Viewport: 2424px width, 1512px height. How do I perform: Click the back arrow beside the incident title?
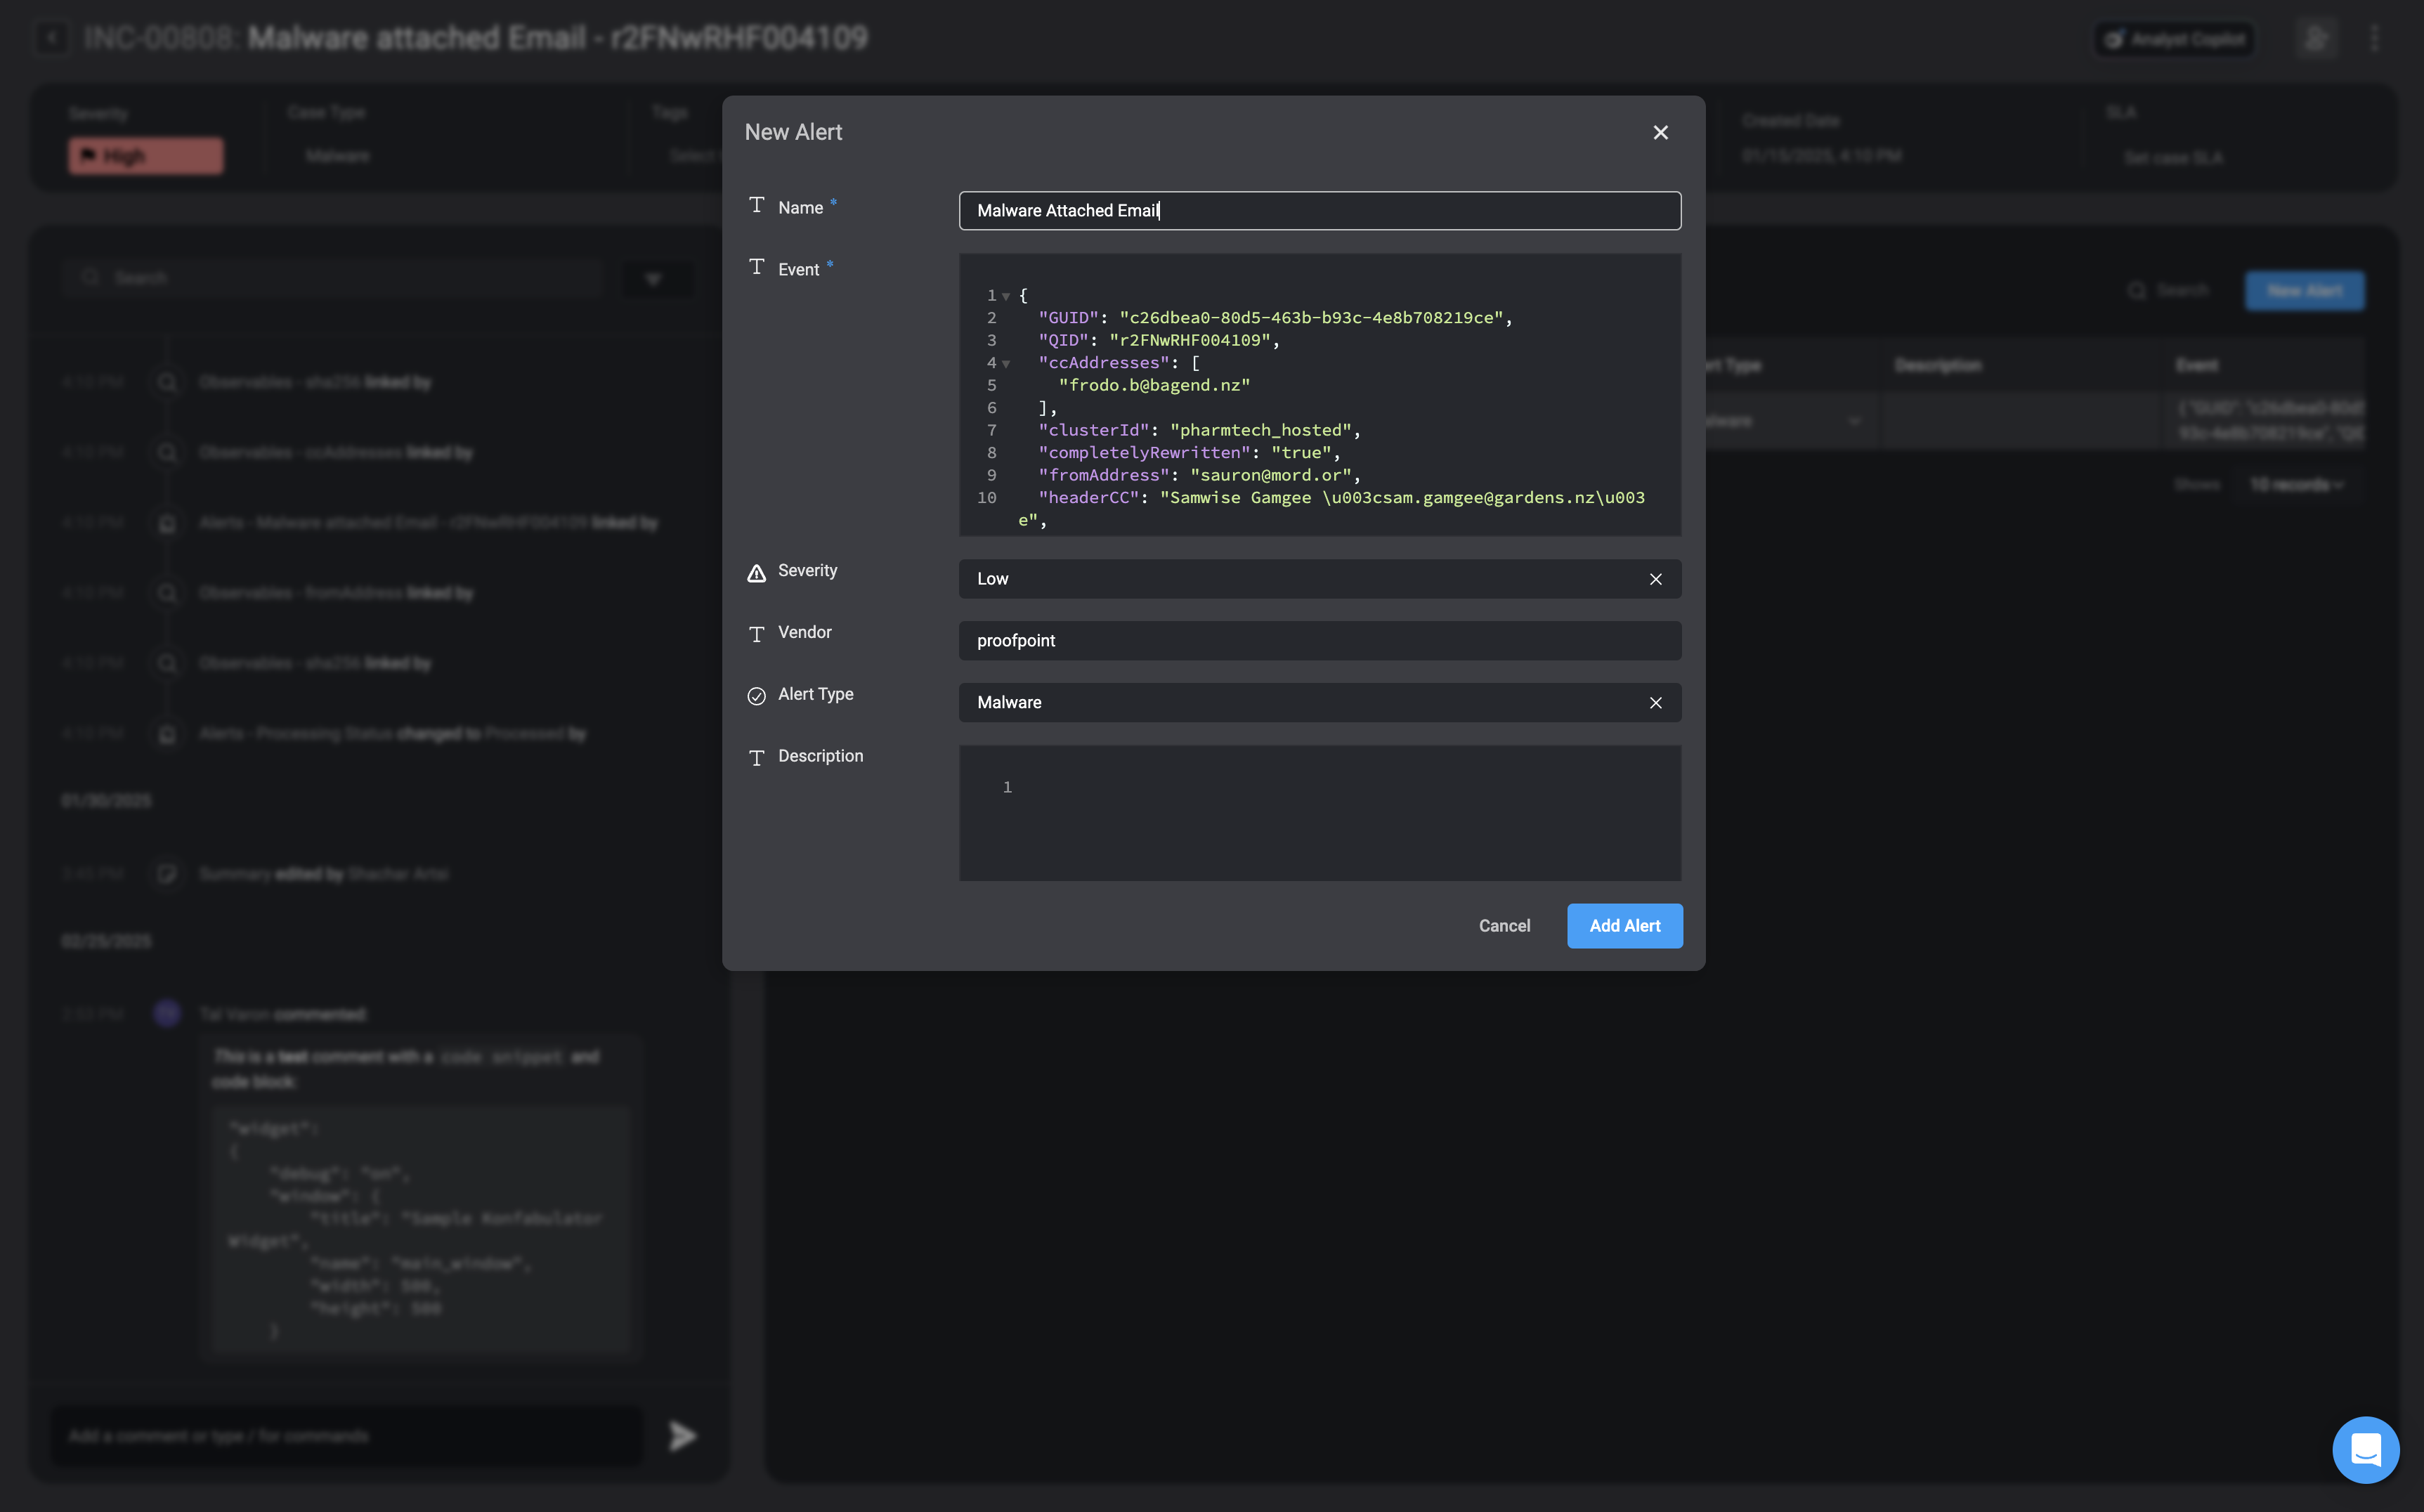pos(52,38)
